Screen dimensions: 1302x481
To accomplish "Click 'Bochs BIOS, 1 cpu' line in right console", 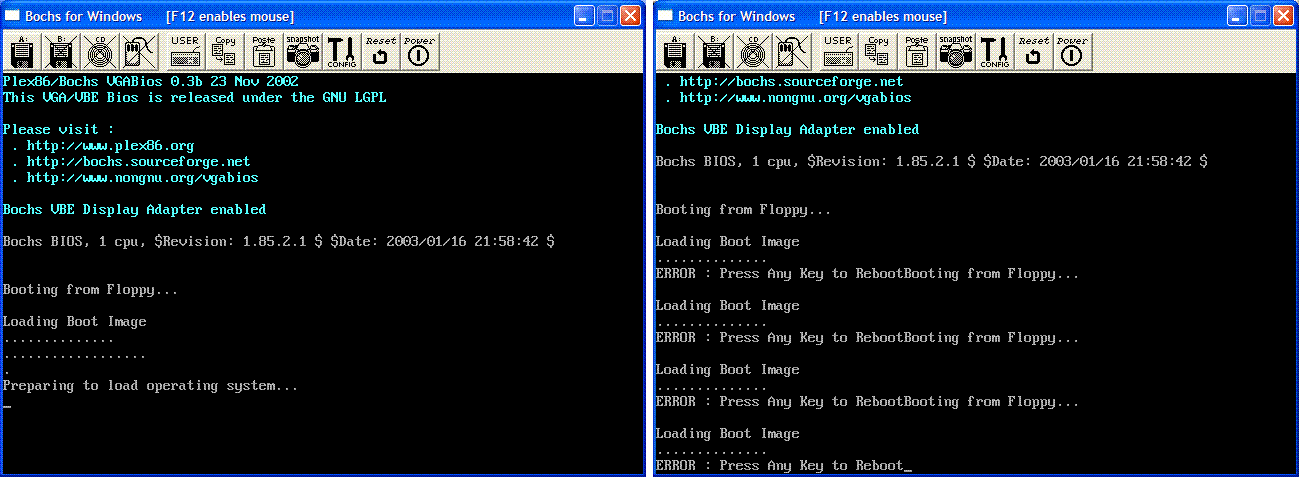I will coord(931,162).
